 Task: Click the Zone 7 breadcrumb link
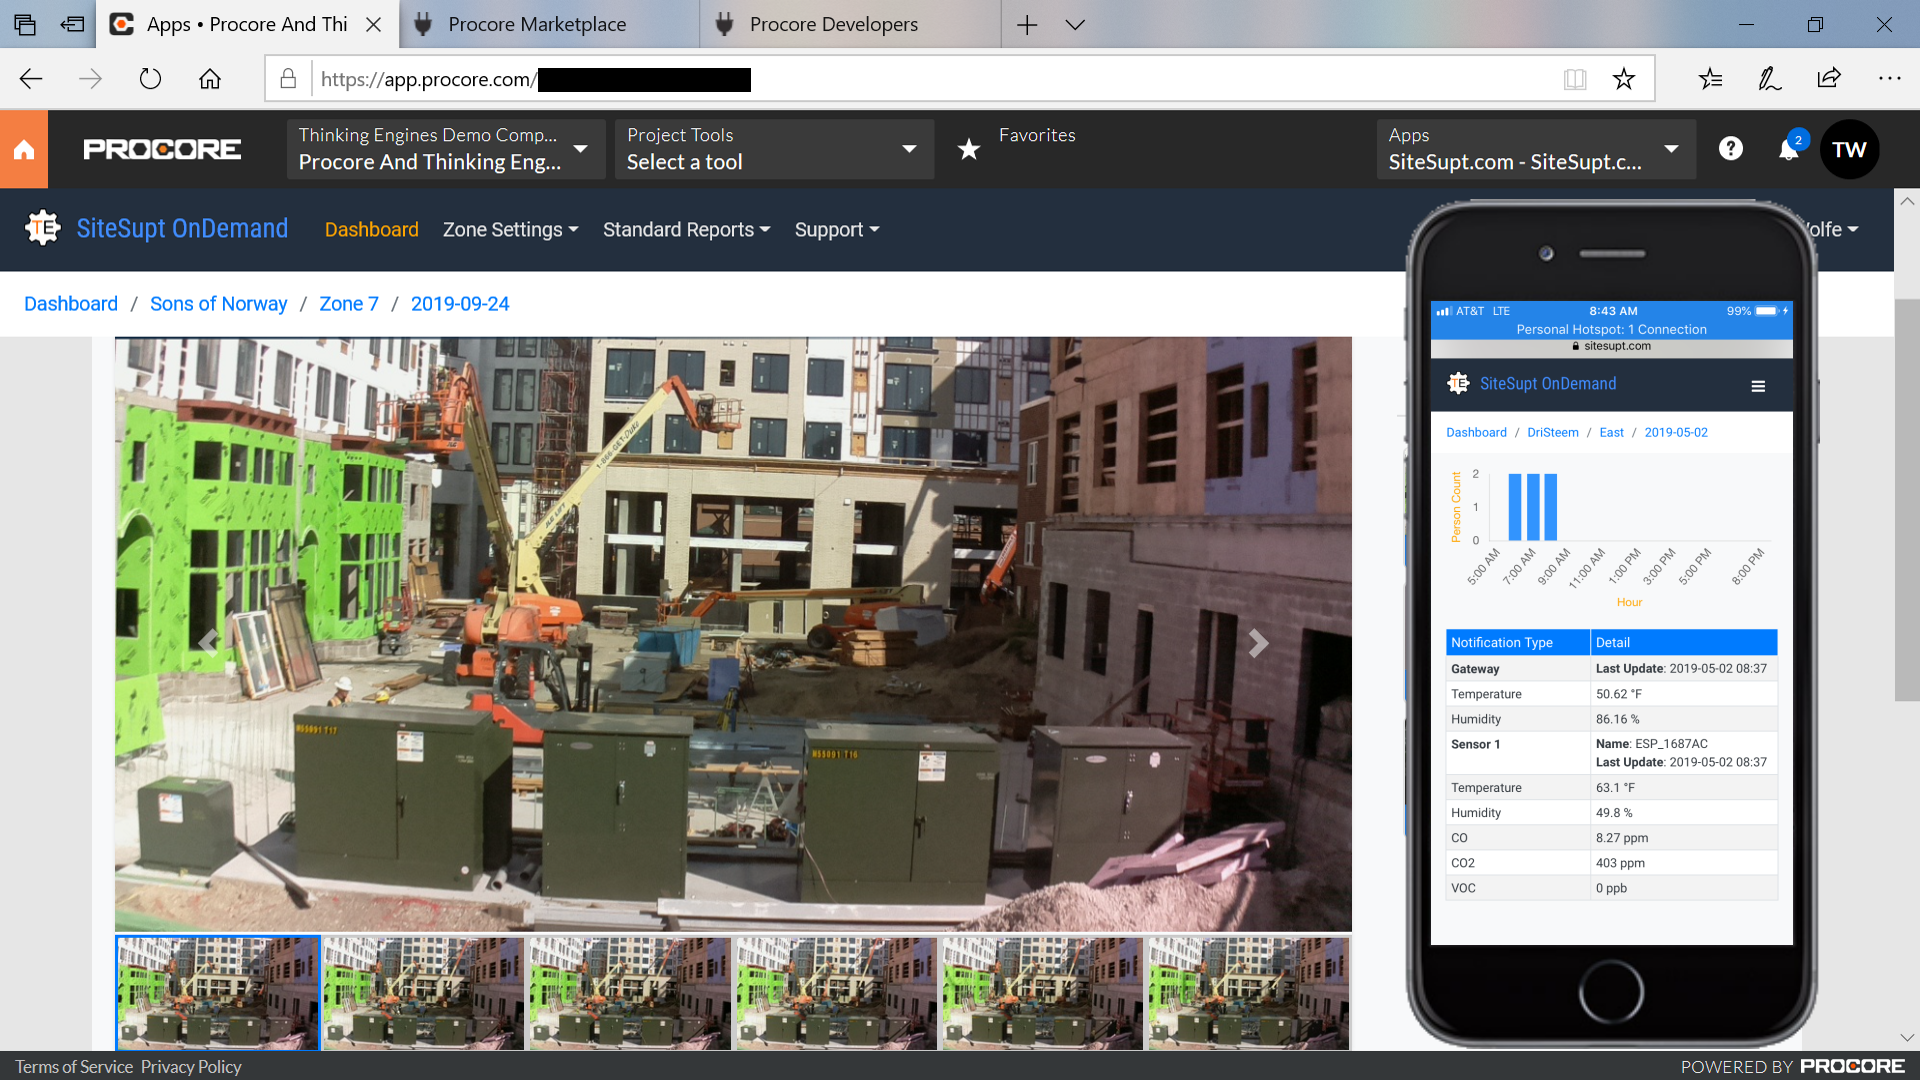coord(349,303)
